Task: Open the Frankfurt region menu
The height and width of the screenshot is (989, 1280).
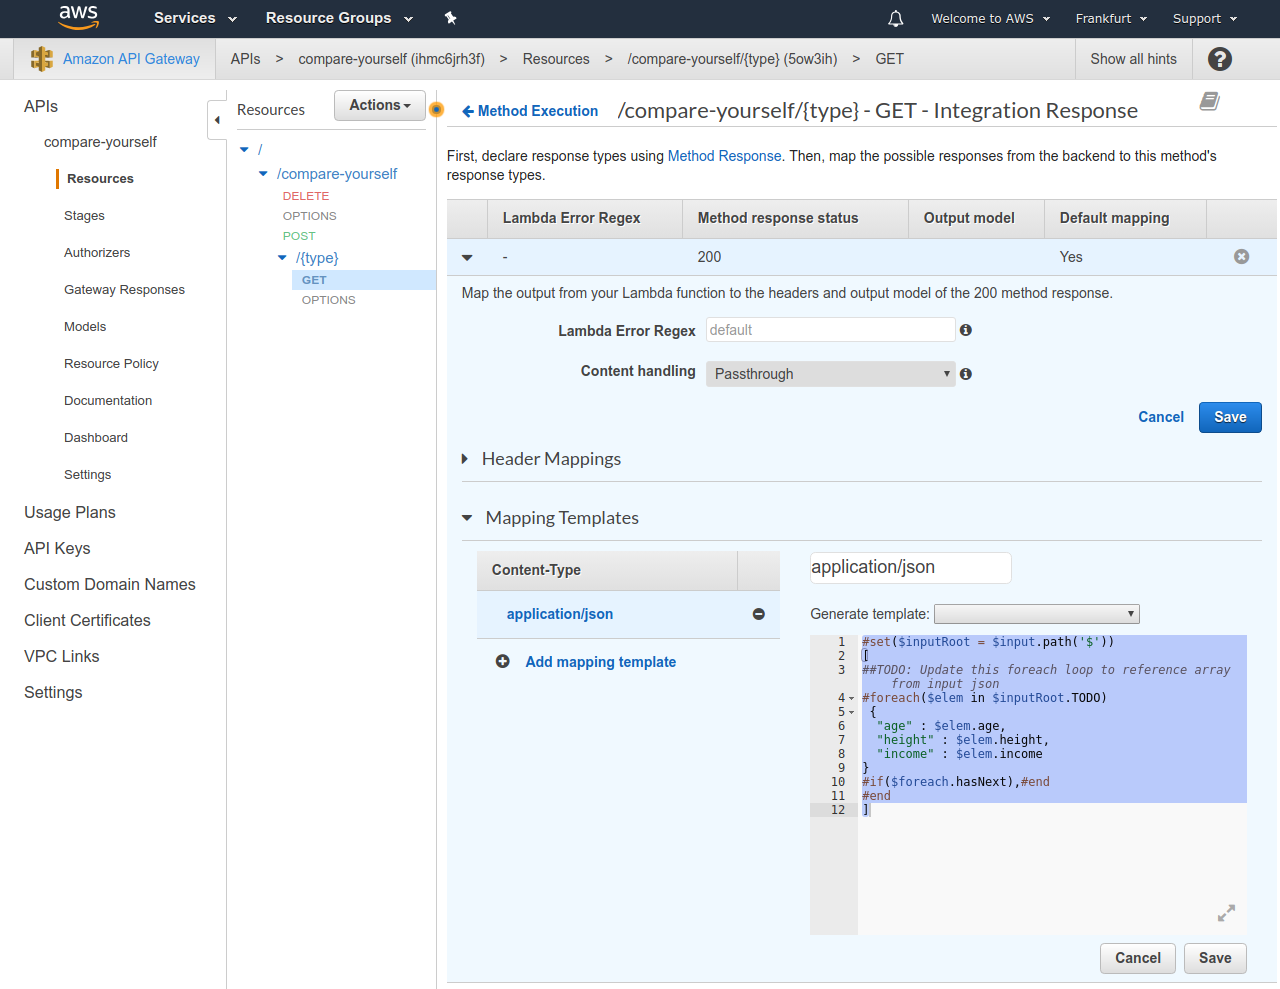Action: (1111, 18)
